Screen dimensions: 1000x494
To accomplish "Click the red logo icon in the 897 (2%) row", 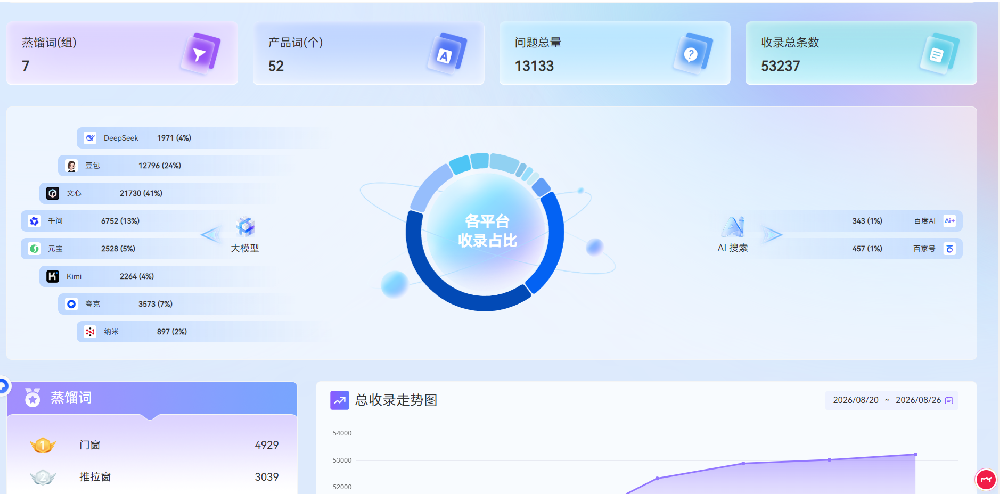I will click(90, 331).
